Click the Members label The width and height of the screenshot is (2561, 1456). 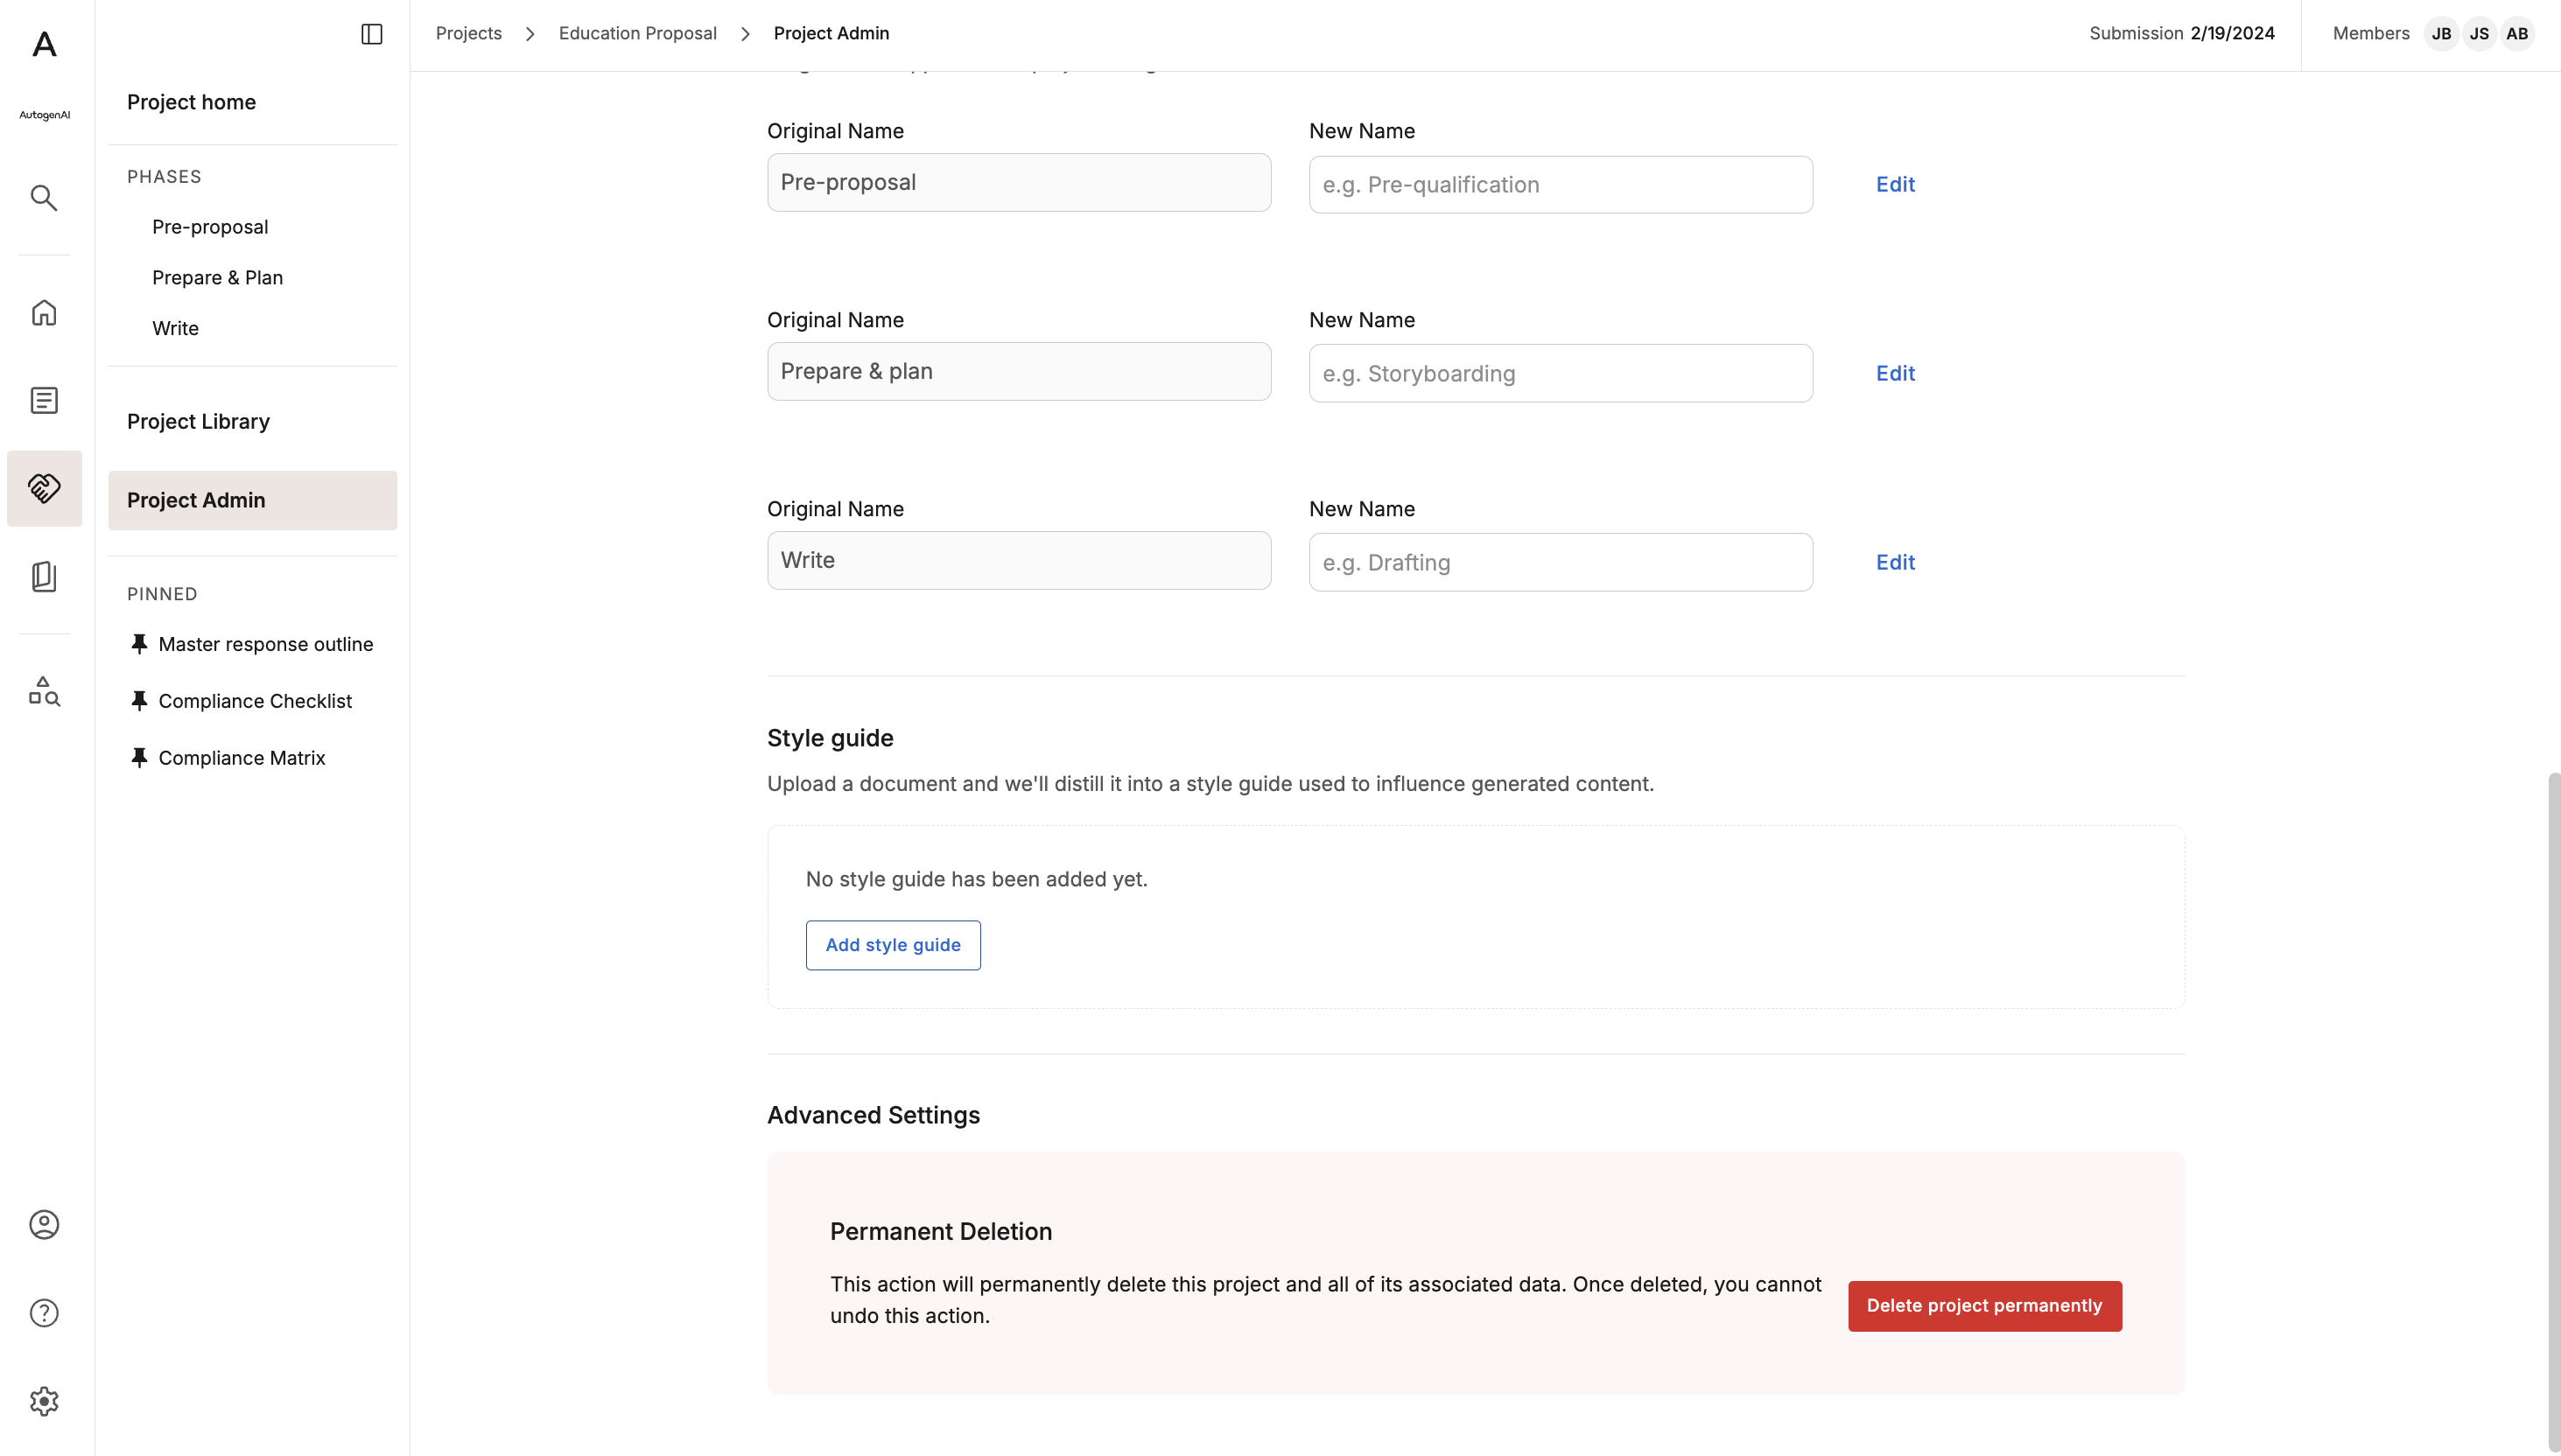pos(2371,33)
